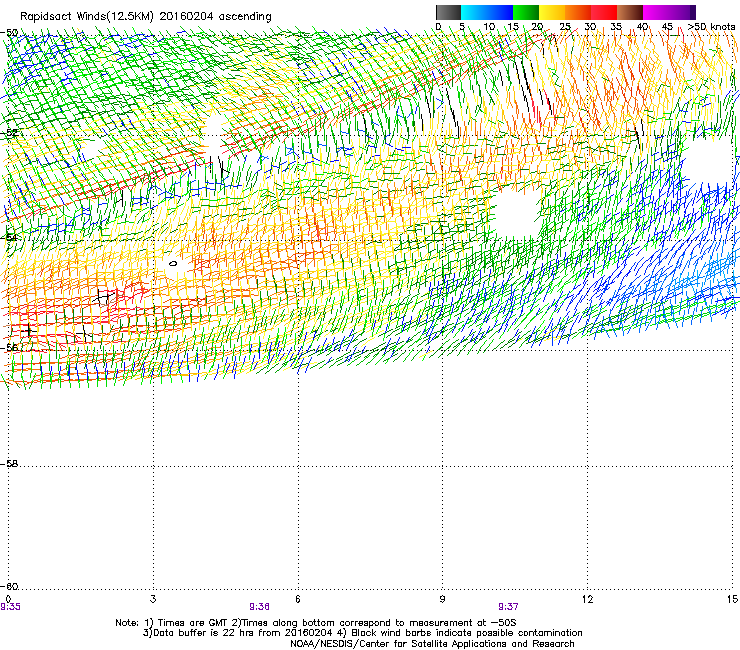Screen dimensions: 740x650
Task: Click the latitude label '-58'
Action: tap(9, 464)
